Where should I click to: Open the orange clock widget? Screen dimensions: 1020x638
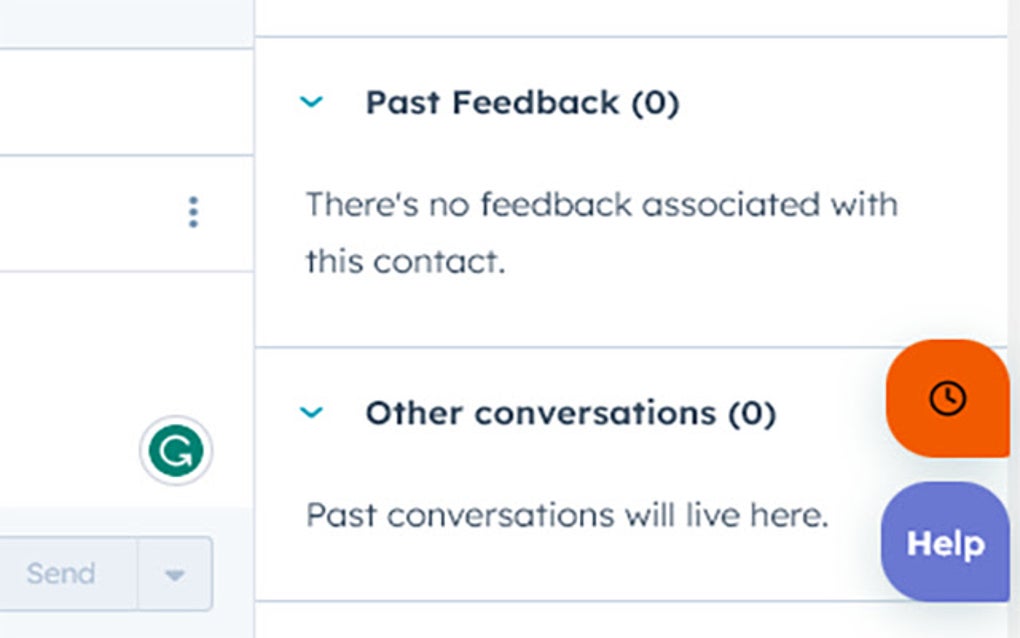pyautogui.click(x=947, y=398)
